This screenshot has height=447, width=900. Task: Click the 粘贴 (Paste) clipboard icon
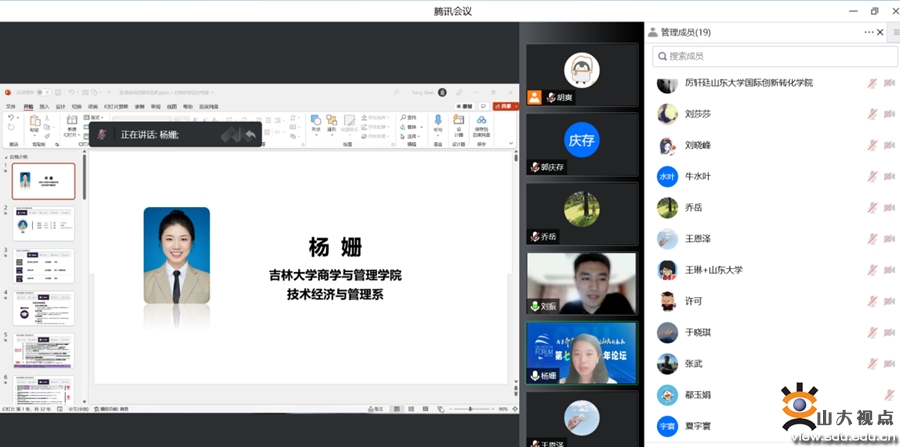click(x=34, y=123)
